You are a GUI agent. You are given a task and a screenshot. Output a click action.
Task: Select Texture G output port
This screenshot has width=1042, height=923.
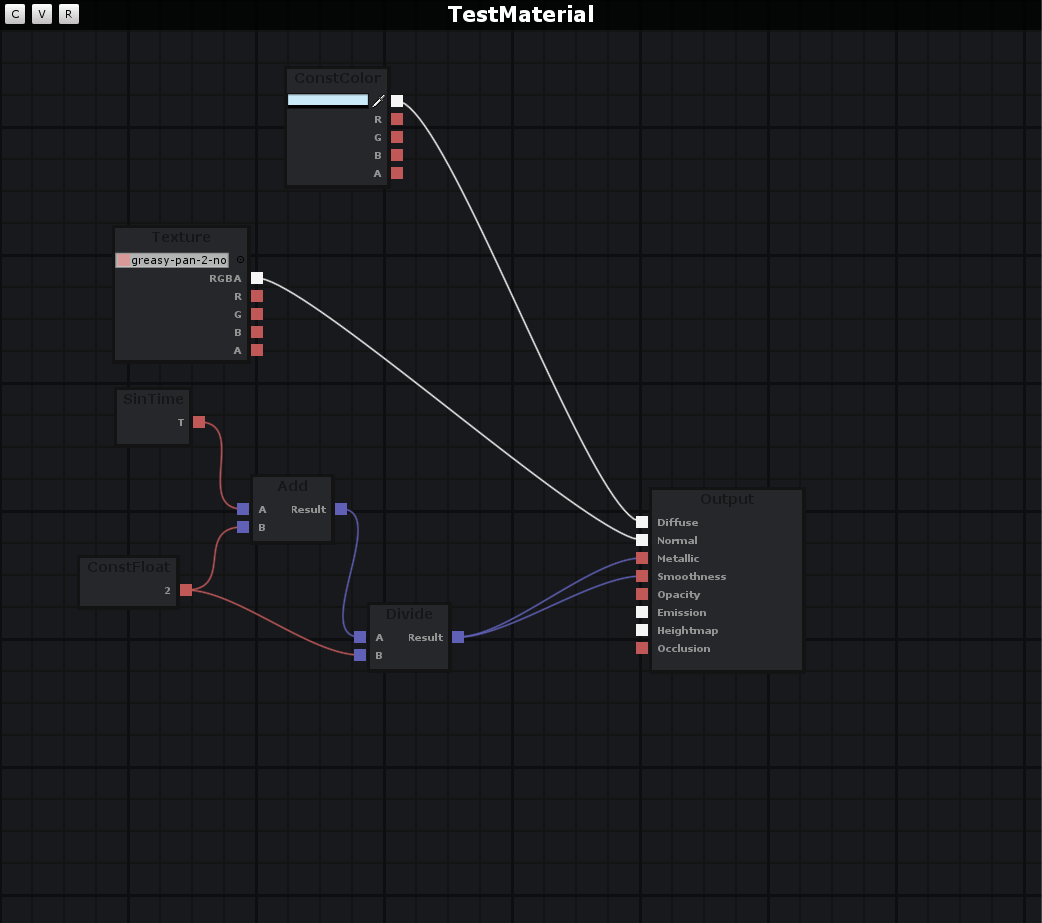coord(257,314)
